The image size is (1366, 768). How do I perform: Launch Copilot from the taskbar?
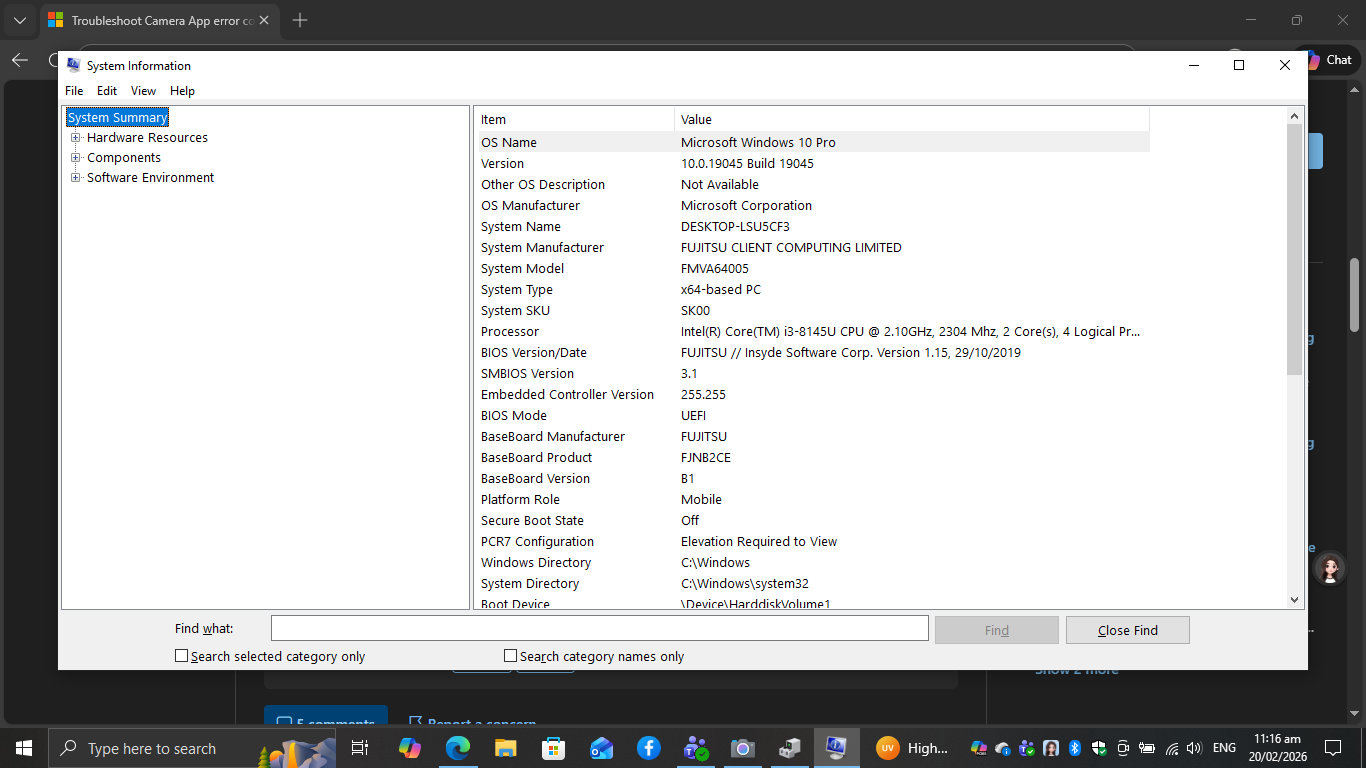(x=410, y=748)
